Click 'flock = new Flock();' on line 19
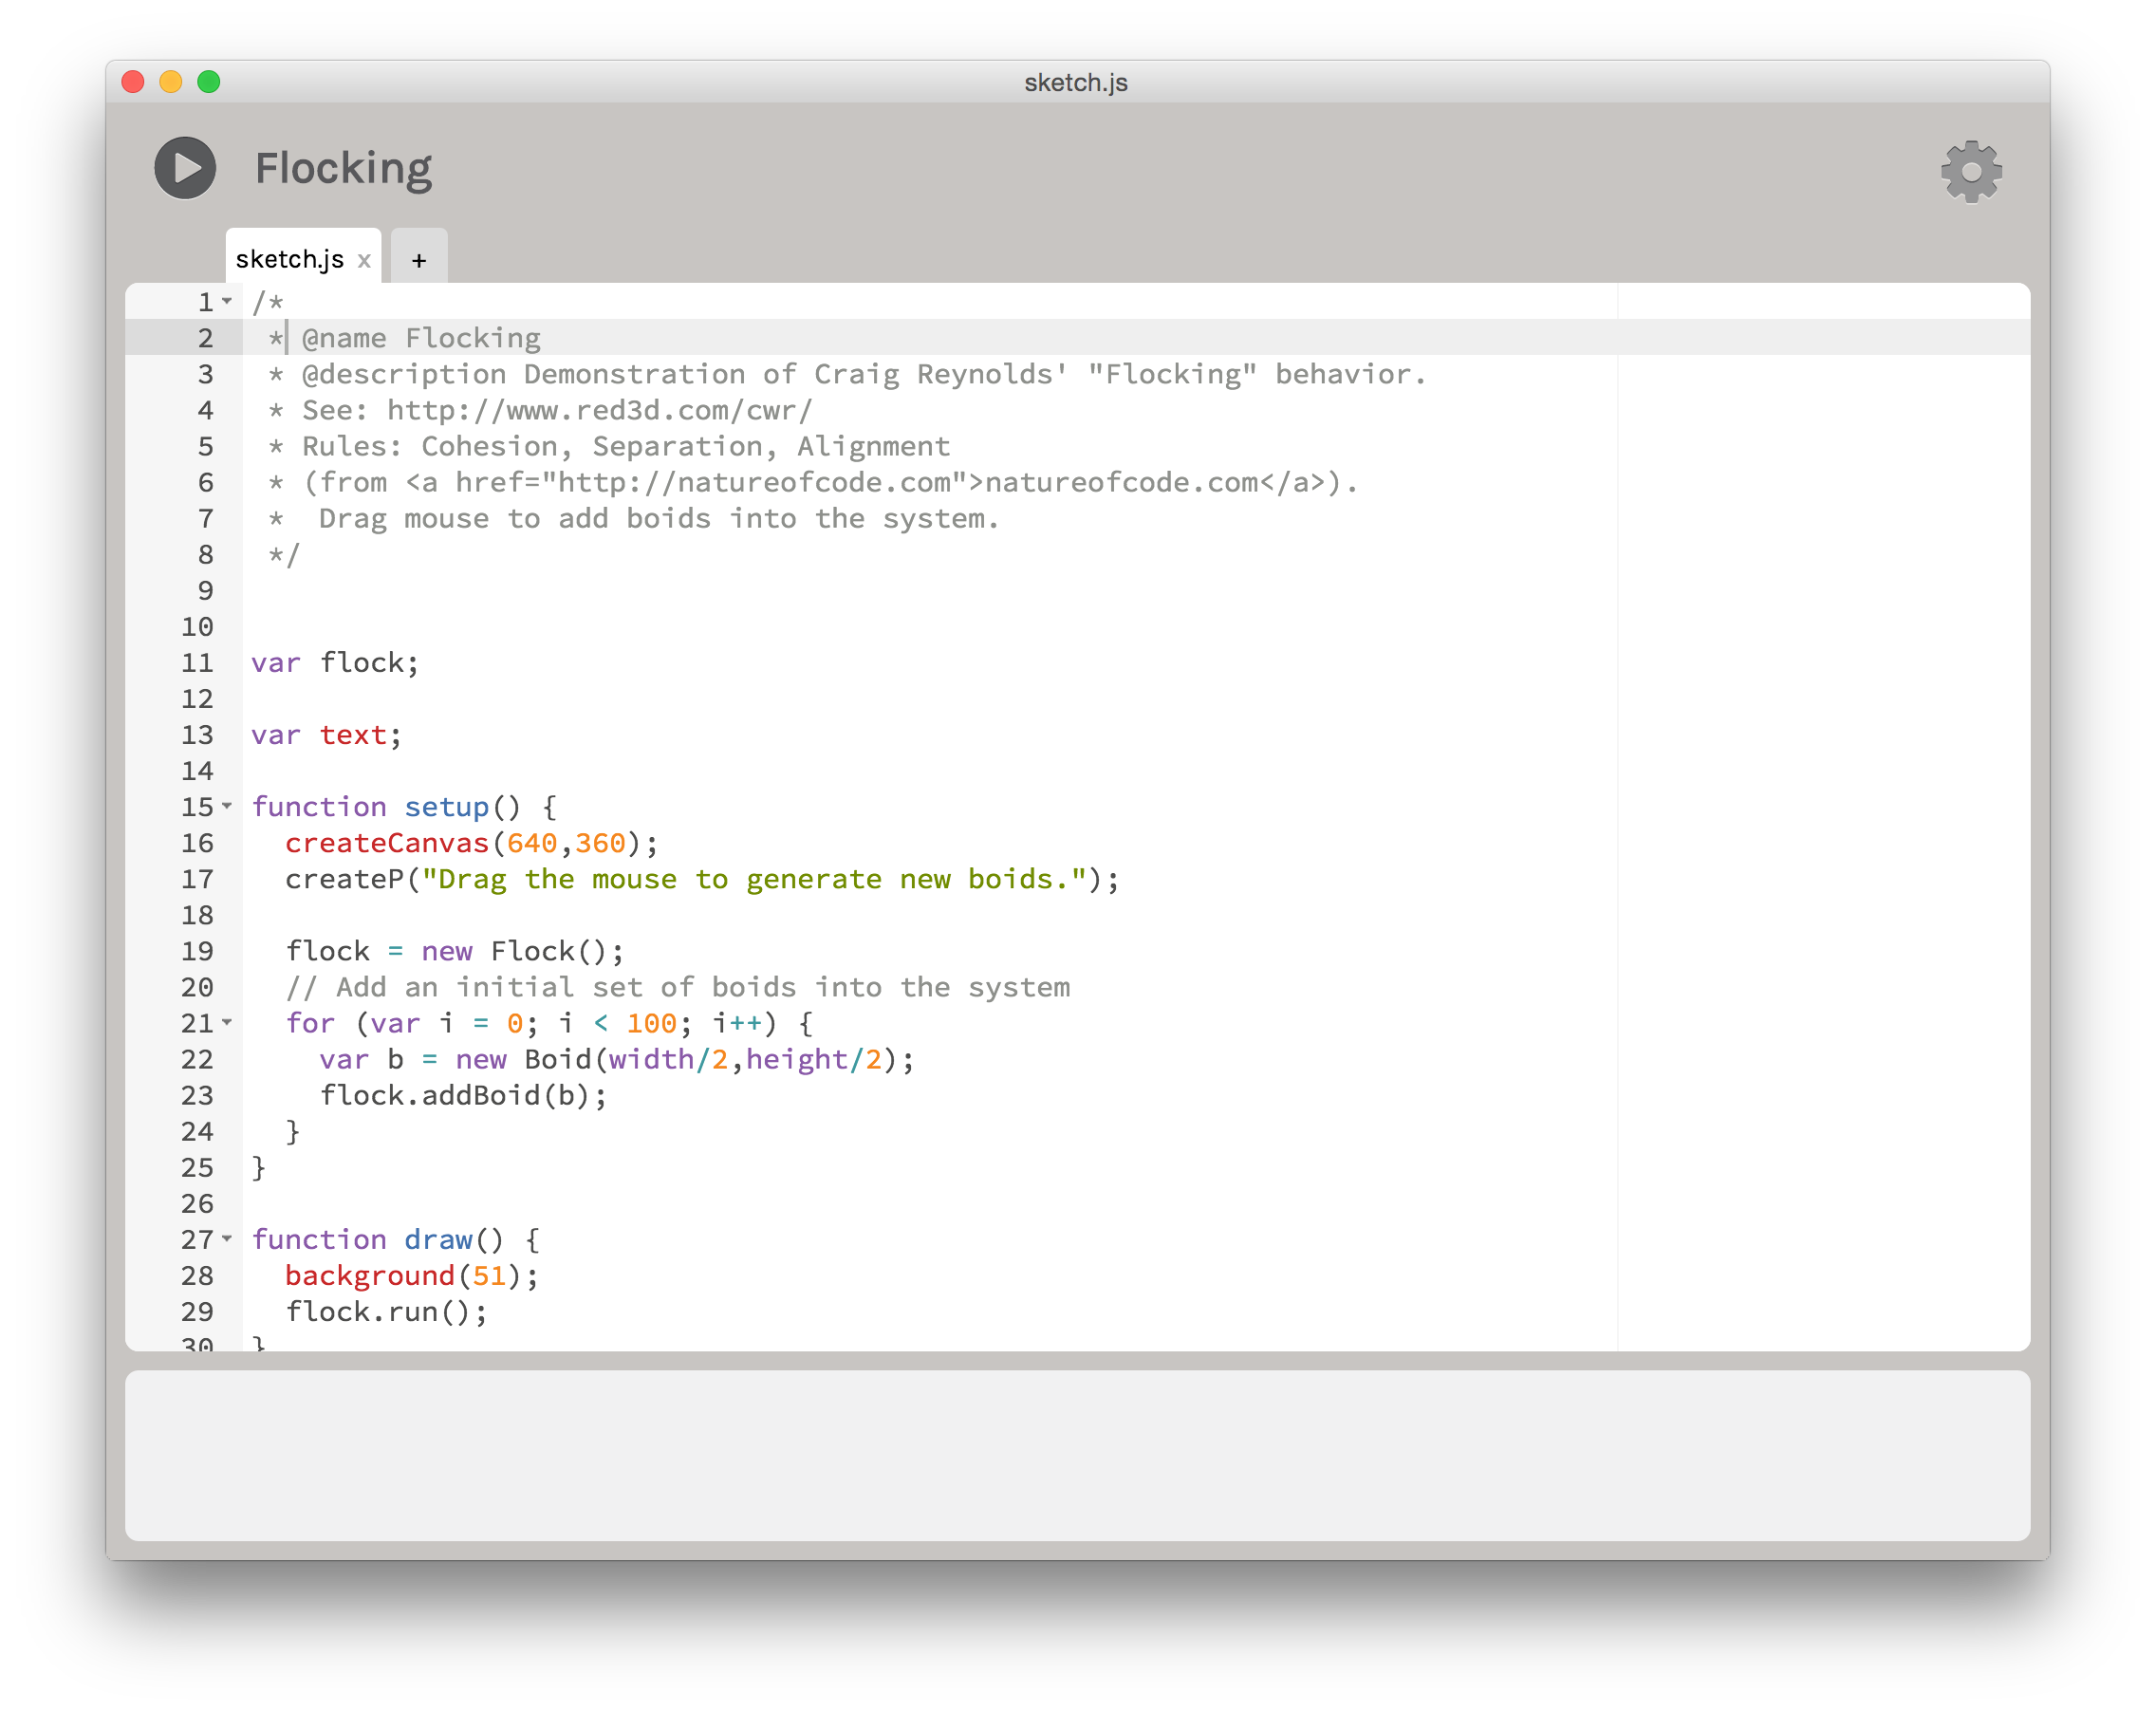Viewport: 2156px width, 1712px height. tap(455, 951)
